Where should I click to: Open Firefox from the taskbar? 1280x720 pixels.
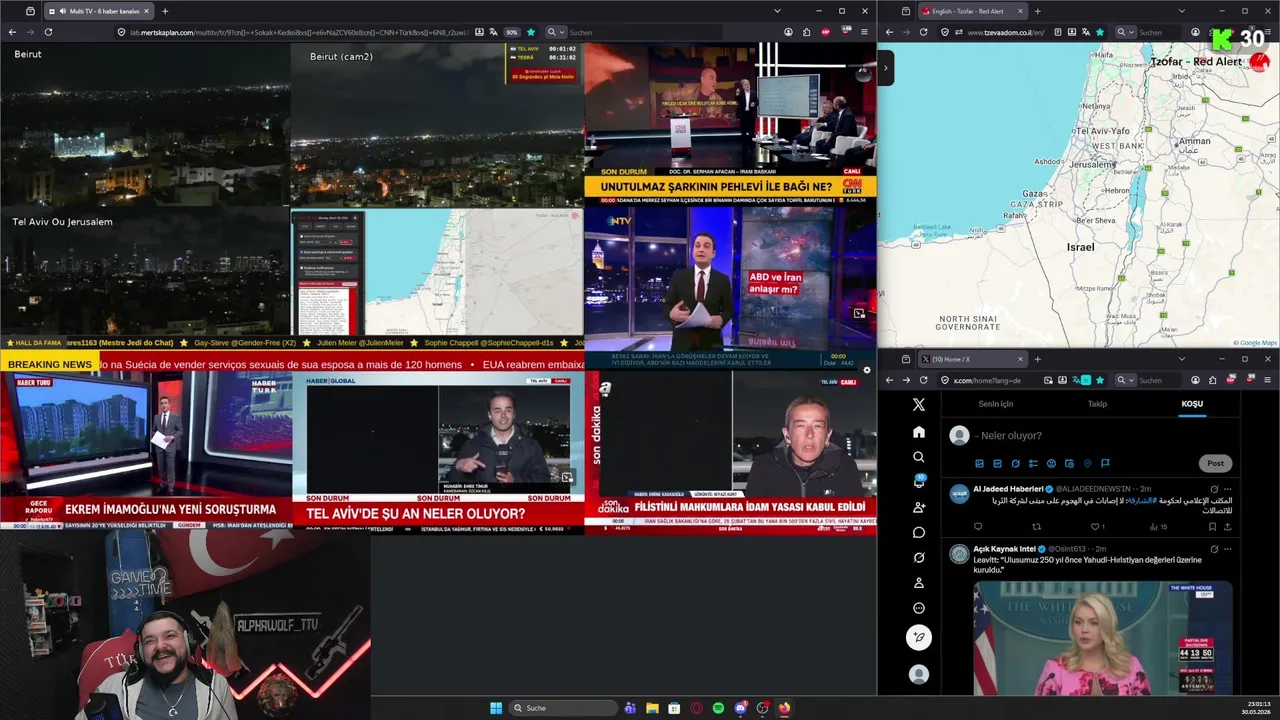pyautogui.click(x=784, y=708)
